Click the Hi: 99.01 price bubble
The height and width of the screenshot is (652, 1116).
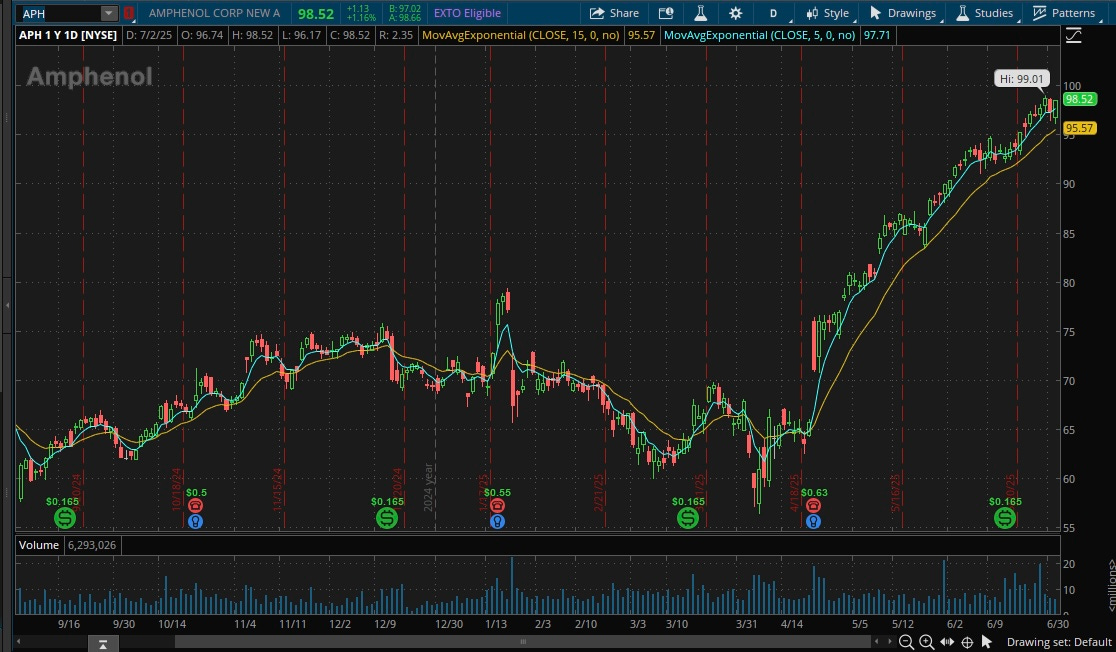tap(1021, 79)
